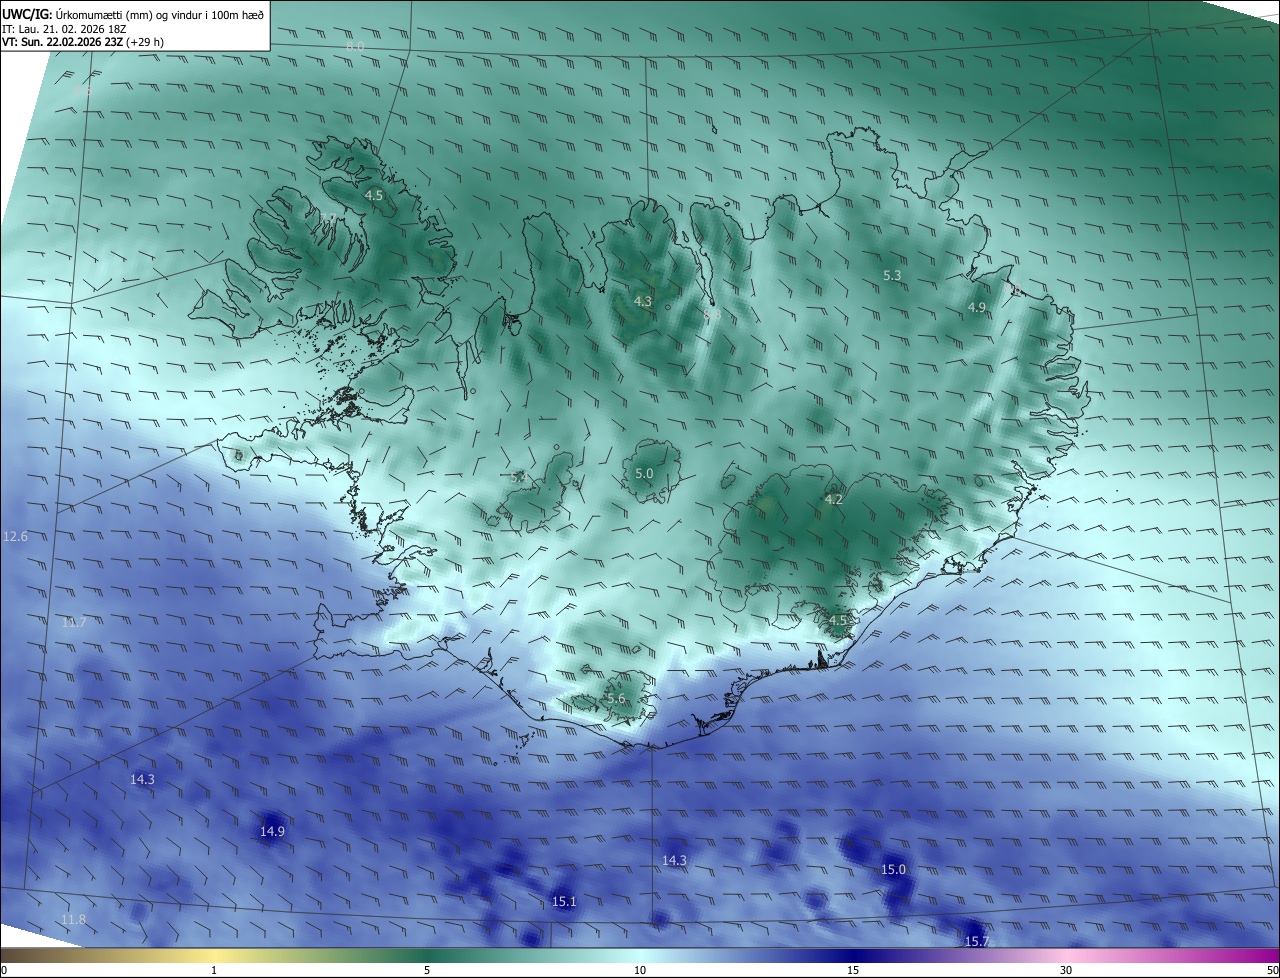Viewport: 1280px width, 978px height.
Task: Click the 4.3 value label
Action: pyautogui.click(x=643, y=301)
